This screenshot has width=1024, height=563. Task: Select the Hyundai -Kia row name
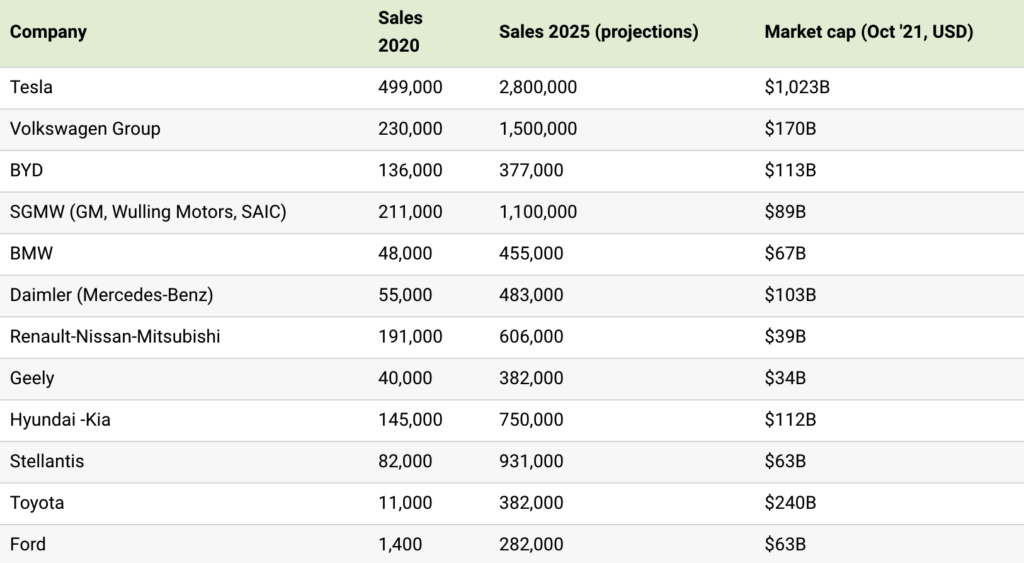[60, 421]
